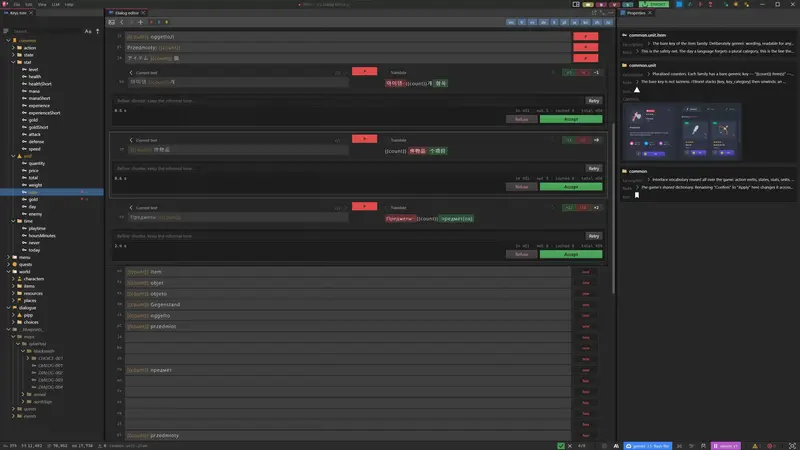Toggle the 'ru' language filter chip
800x450 pixels.
[608, 22]
